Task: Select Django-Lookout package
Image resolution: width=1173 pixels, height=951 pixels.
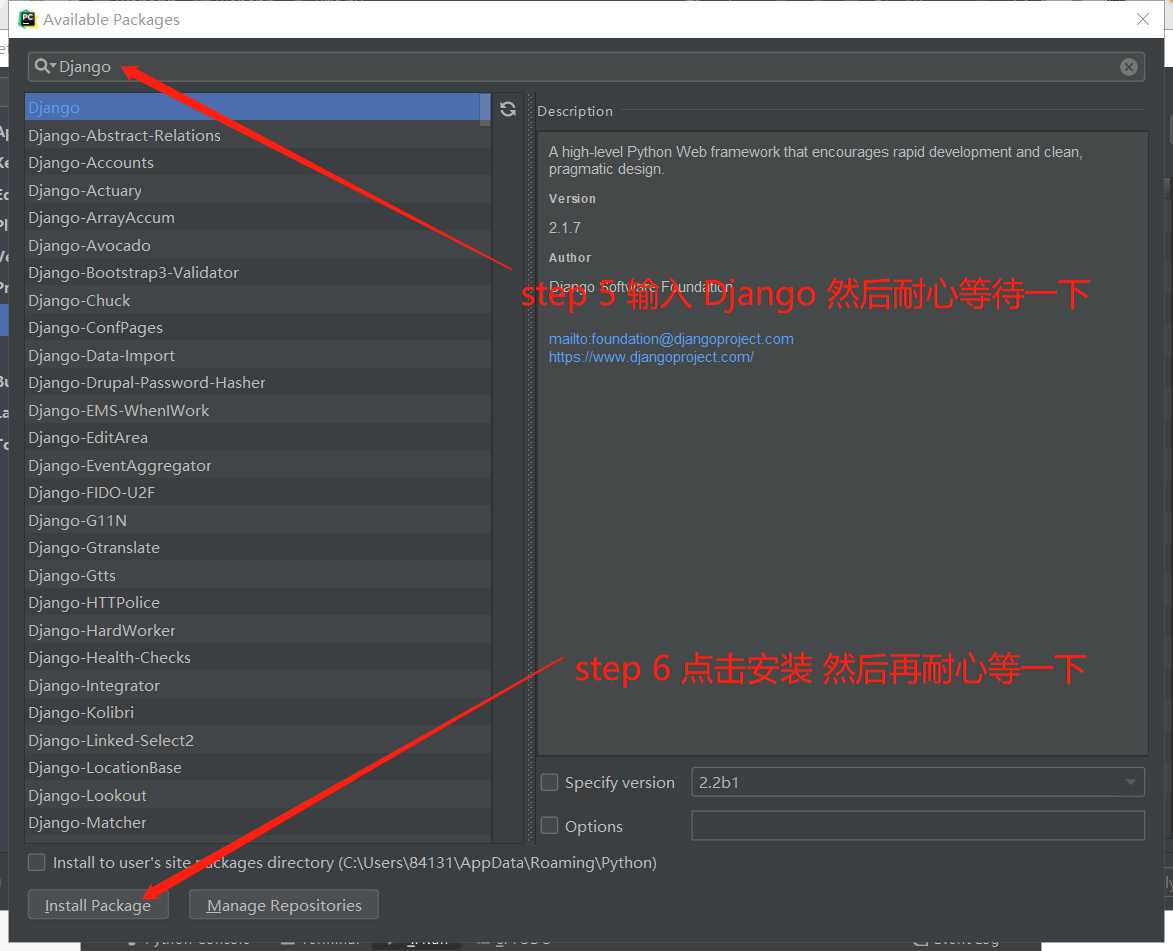Action: click(257, 795)
